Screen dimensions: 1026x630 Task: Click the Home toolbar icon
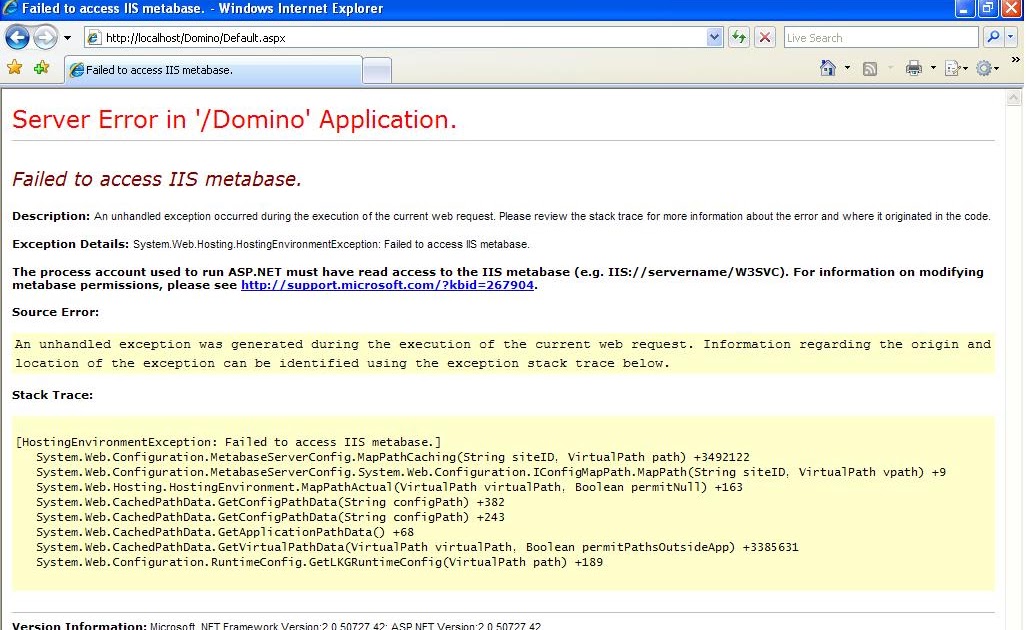(828, 68)
